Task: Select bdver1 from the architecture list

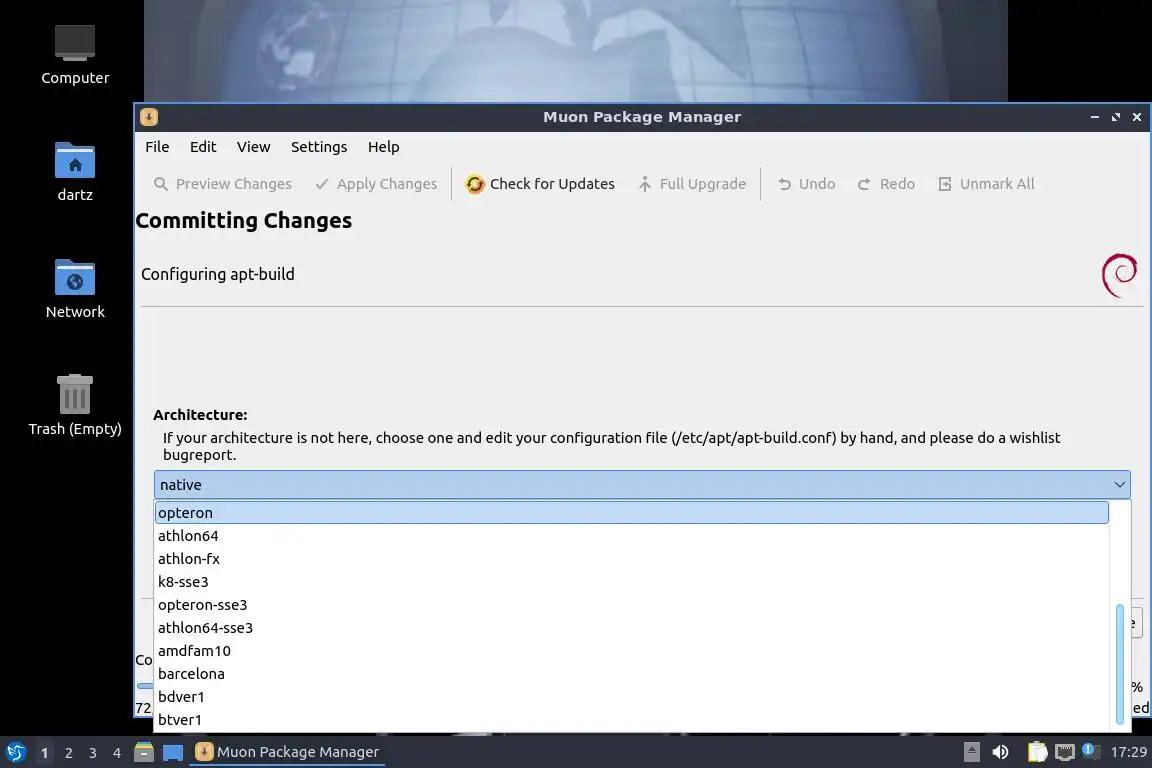Action: (631, 696)
